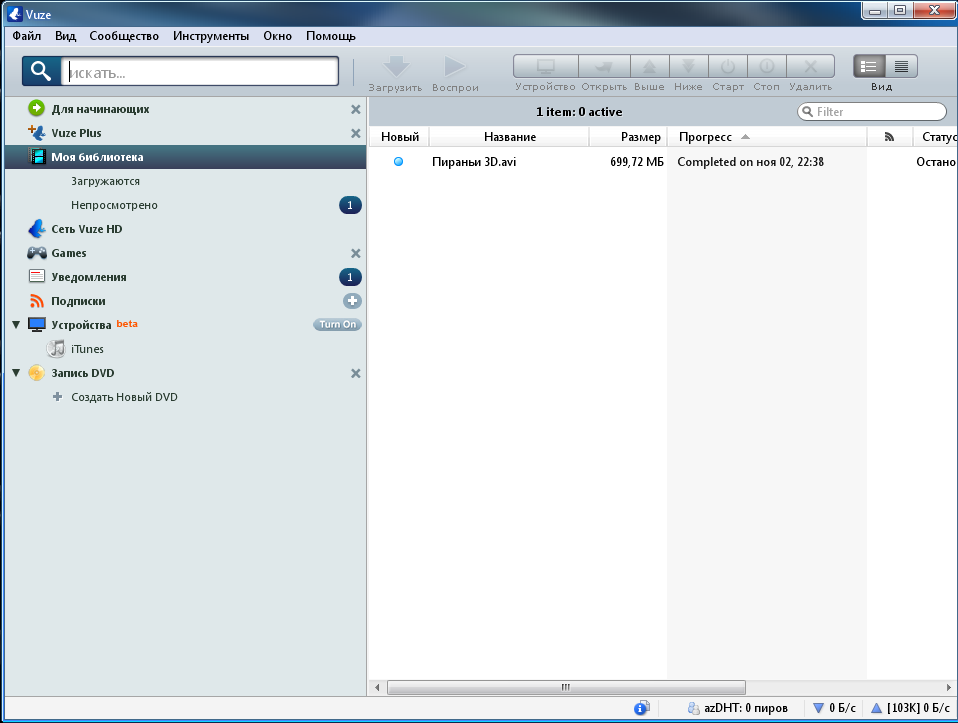Click the Открыть toolbar button
The image size is (958, 723).
click(x=604, y=66)
